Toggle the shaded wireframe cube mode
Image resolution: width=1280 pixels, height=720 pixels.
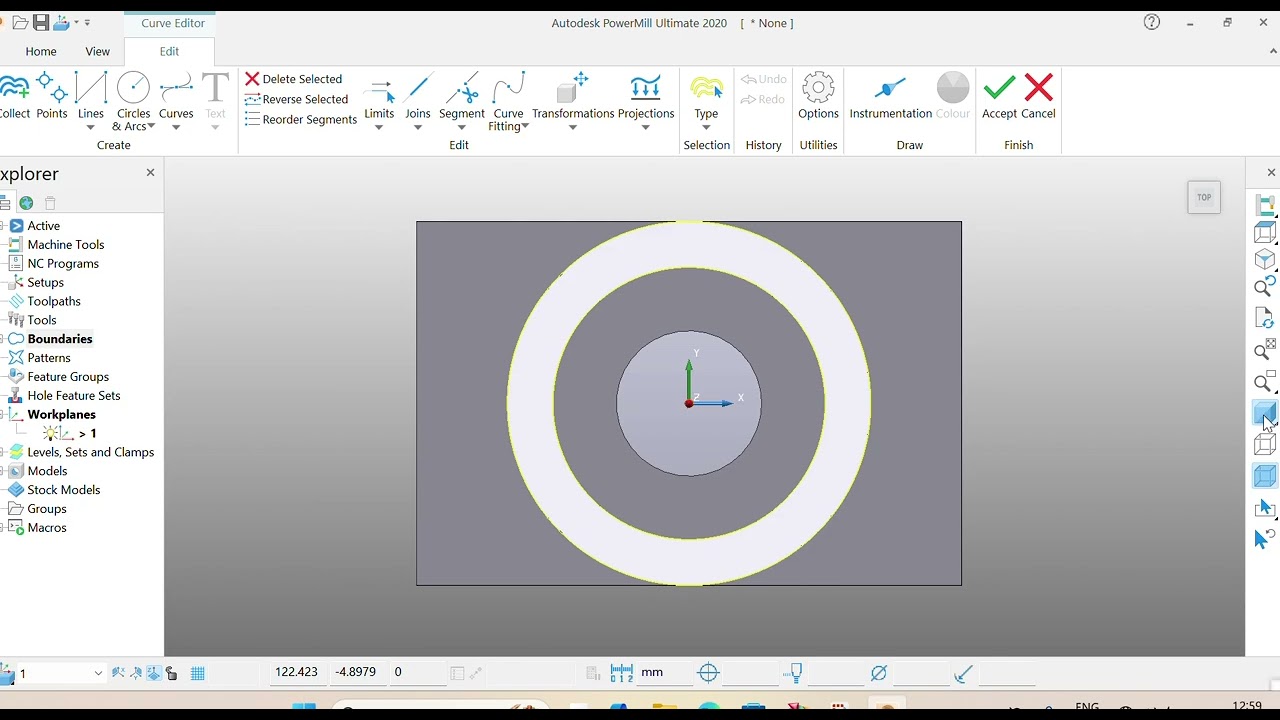1265,476
